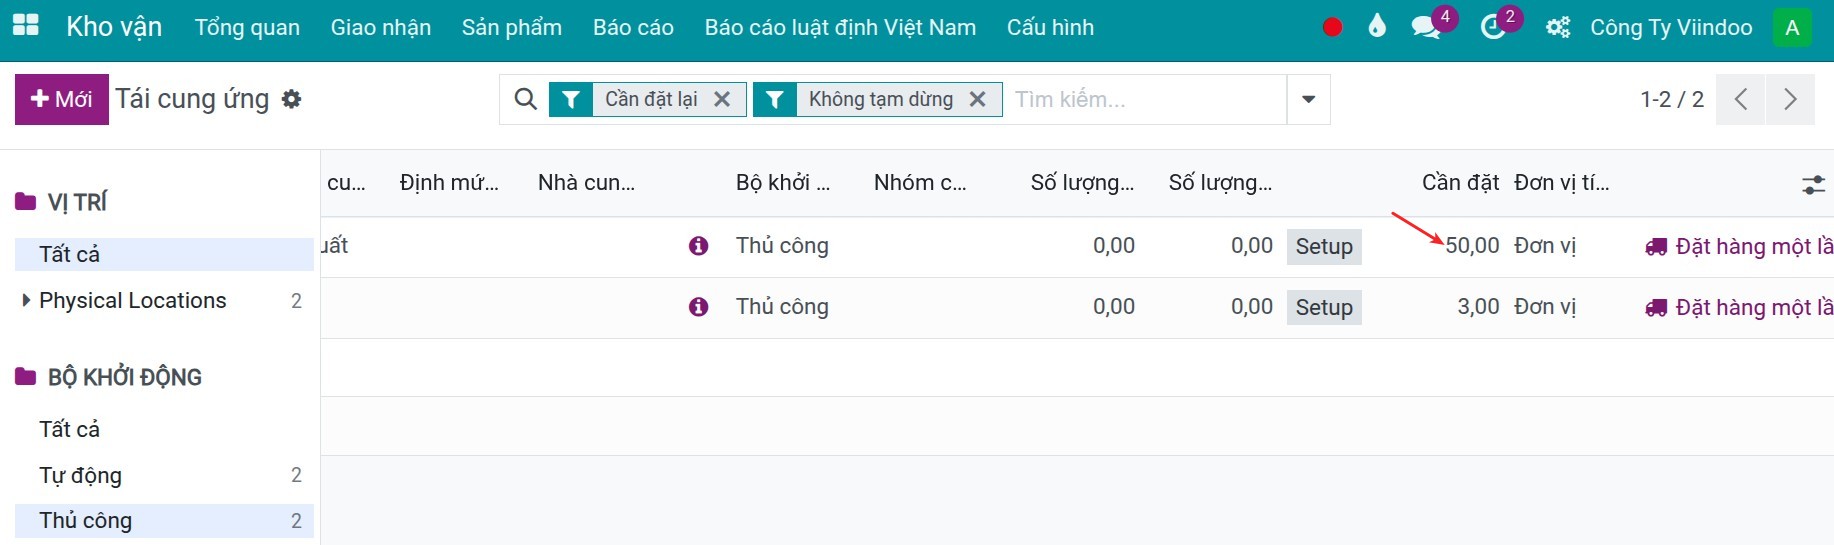Open the Giao nhận menu
This screenshot has width=1834, height=545.
click(x=381, y=27)
